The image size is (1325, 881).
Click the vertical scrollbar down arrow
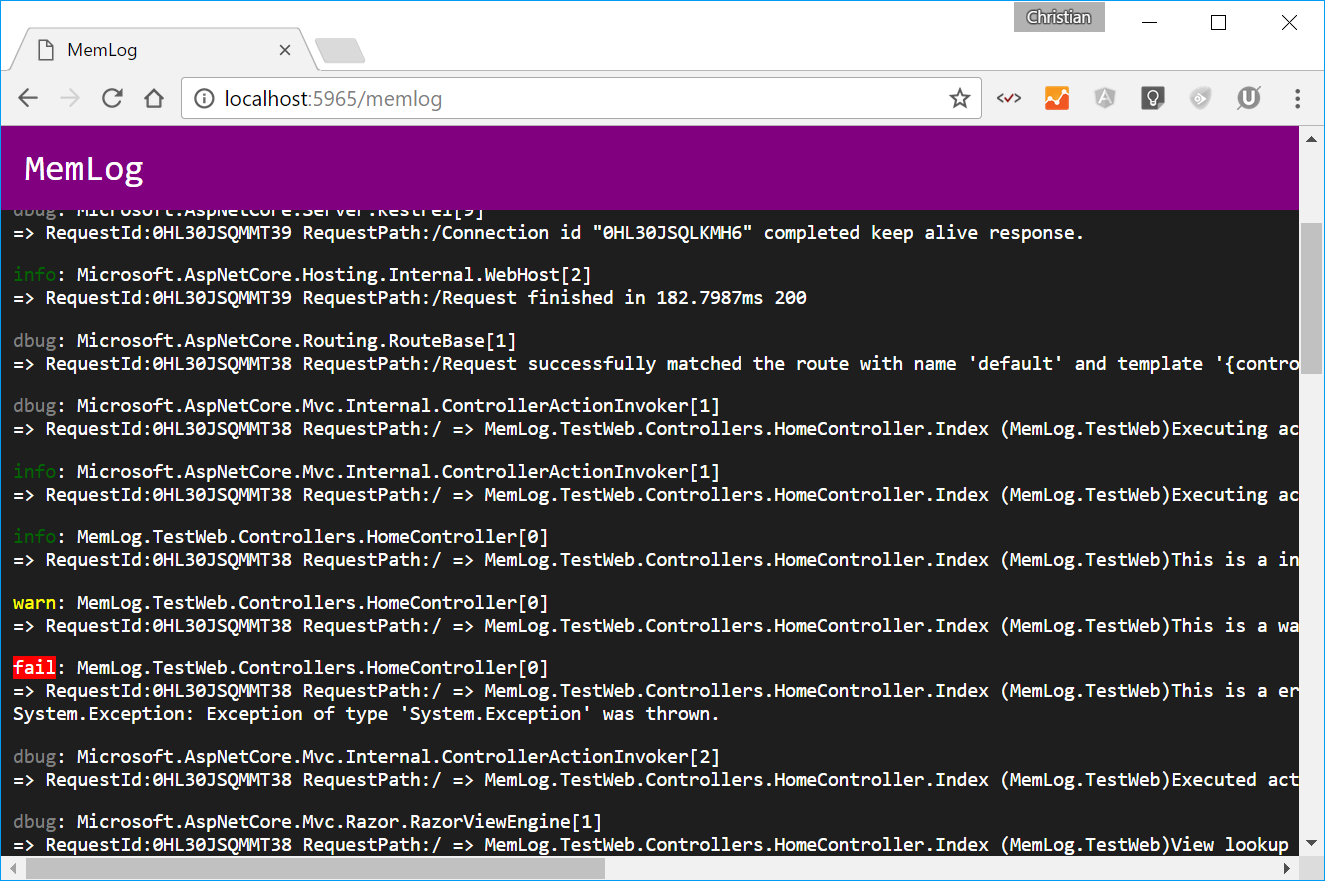[1312, 845]
